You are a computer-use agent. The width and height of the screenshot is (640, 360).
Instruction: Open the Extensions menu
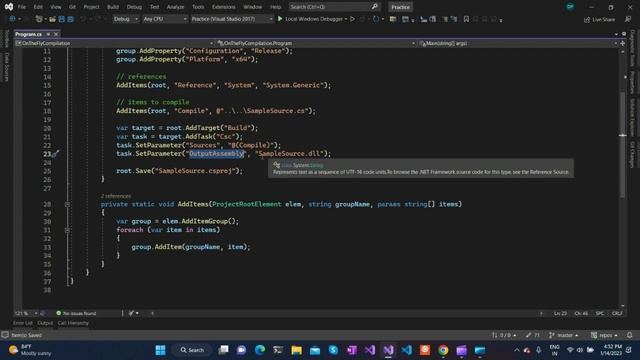223,7
